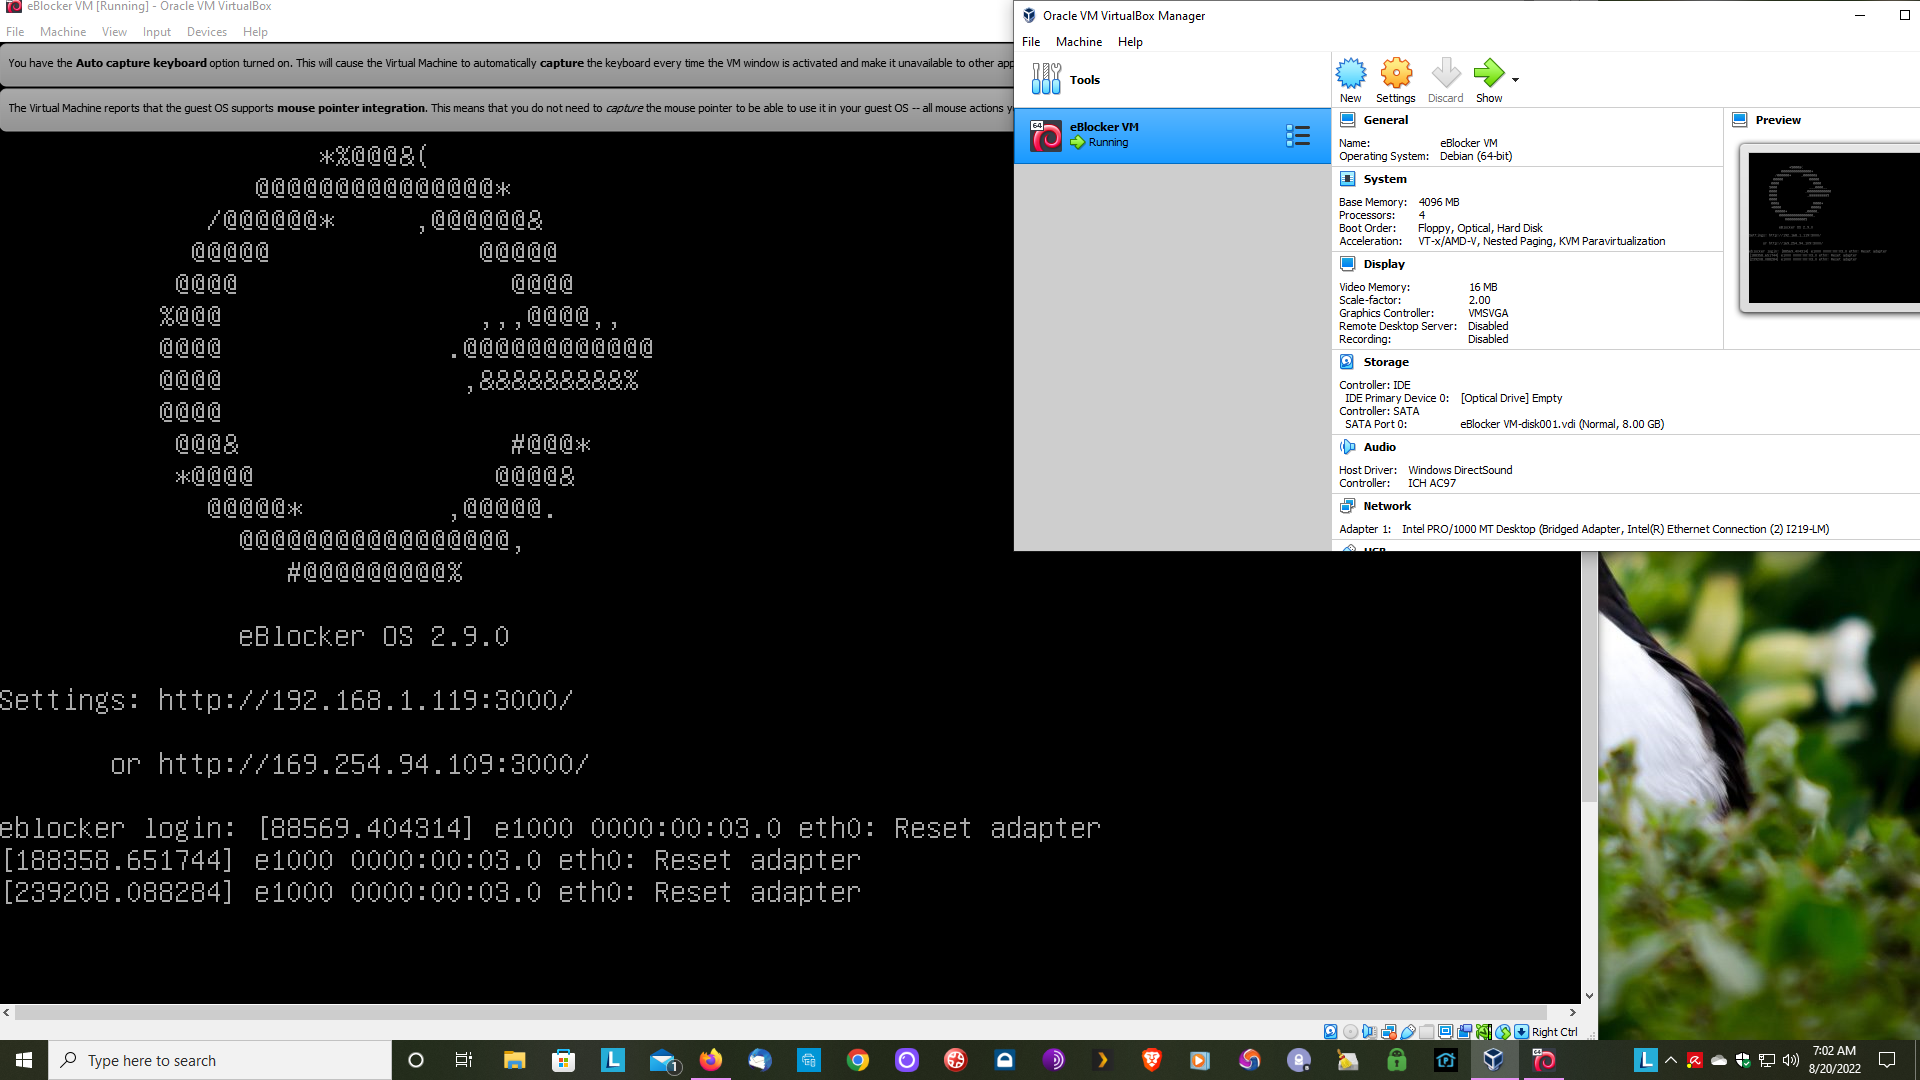The image size is (1920, 1080).
Task: Switch to VirtualBox Manager taskbar icon
Action: pos(1494,1060)
